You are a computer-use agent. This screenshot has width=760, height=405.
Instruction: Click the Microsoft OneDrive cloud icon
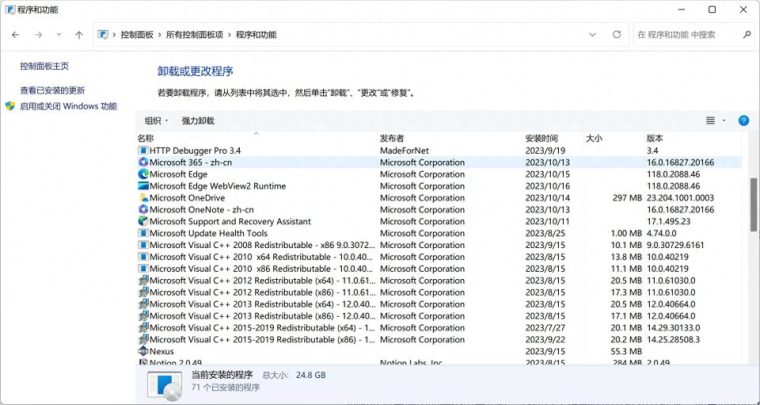coord(143,198)
